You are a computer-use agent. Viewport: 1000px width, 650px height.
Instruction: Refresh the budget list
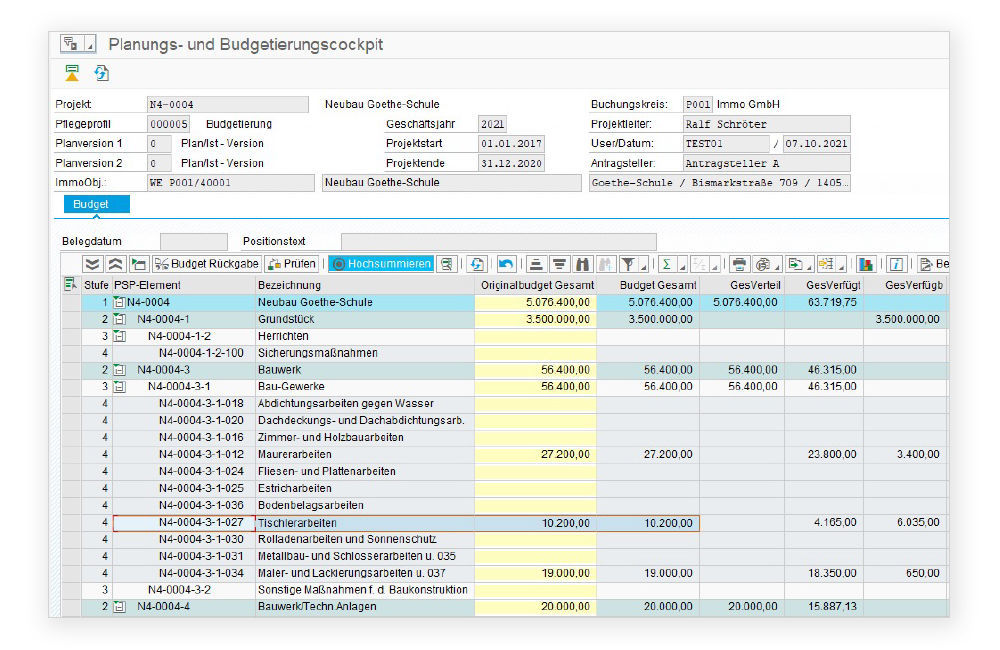477,264
